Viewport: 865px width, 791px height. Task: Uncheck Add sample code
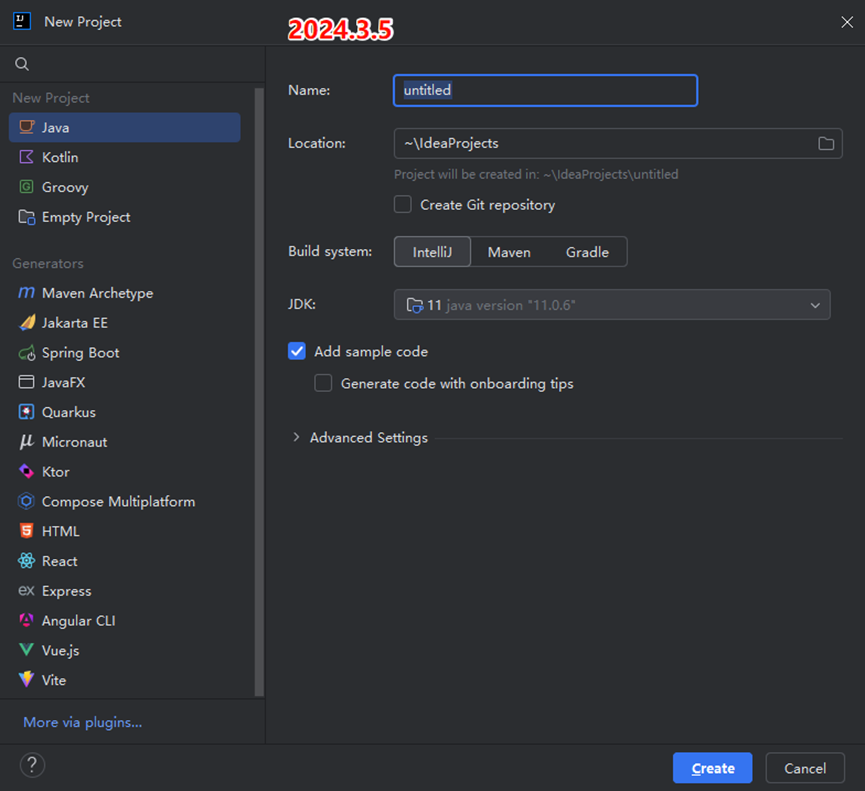[x=297, y=351]
